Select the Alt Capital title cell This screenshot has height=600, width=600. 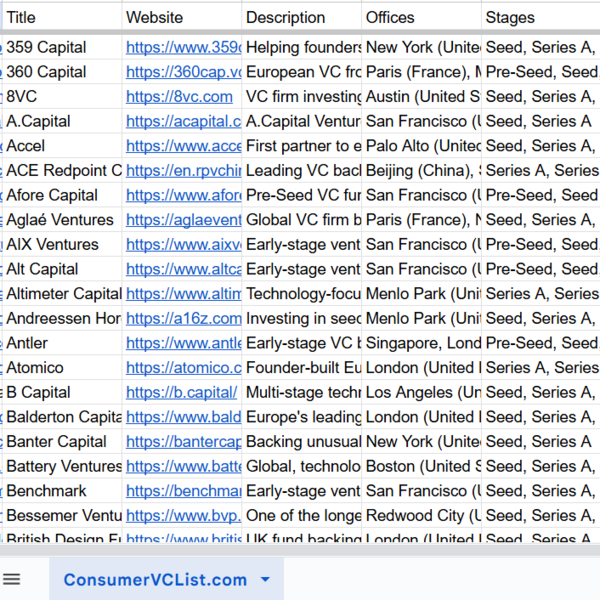pos(62,269)
